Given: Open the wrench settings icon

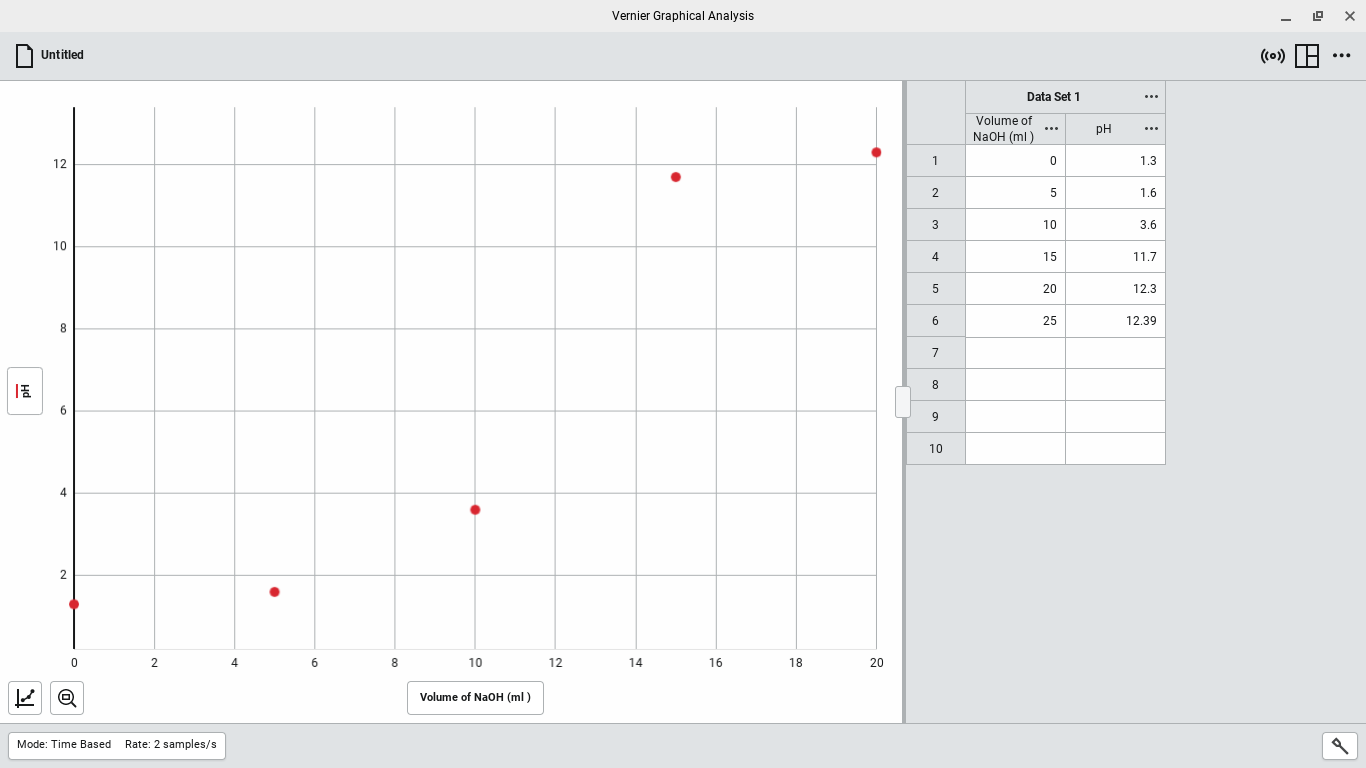Looking at the screenshot, I should (1339, 746).
